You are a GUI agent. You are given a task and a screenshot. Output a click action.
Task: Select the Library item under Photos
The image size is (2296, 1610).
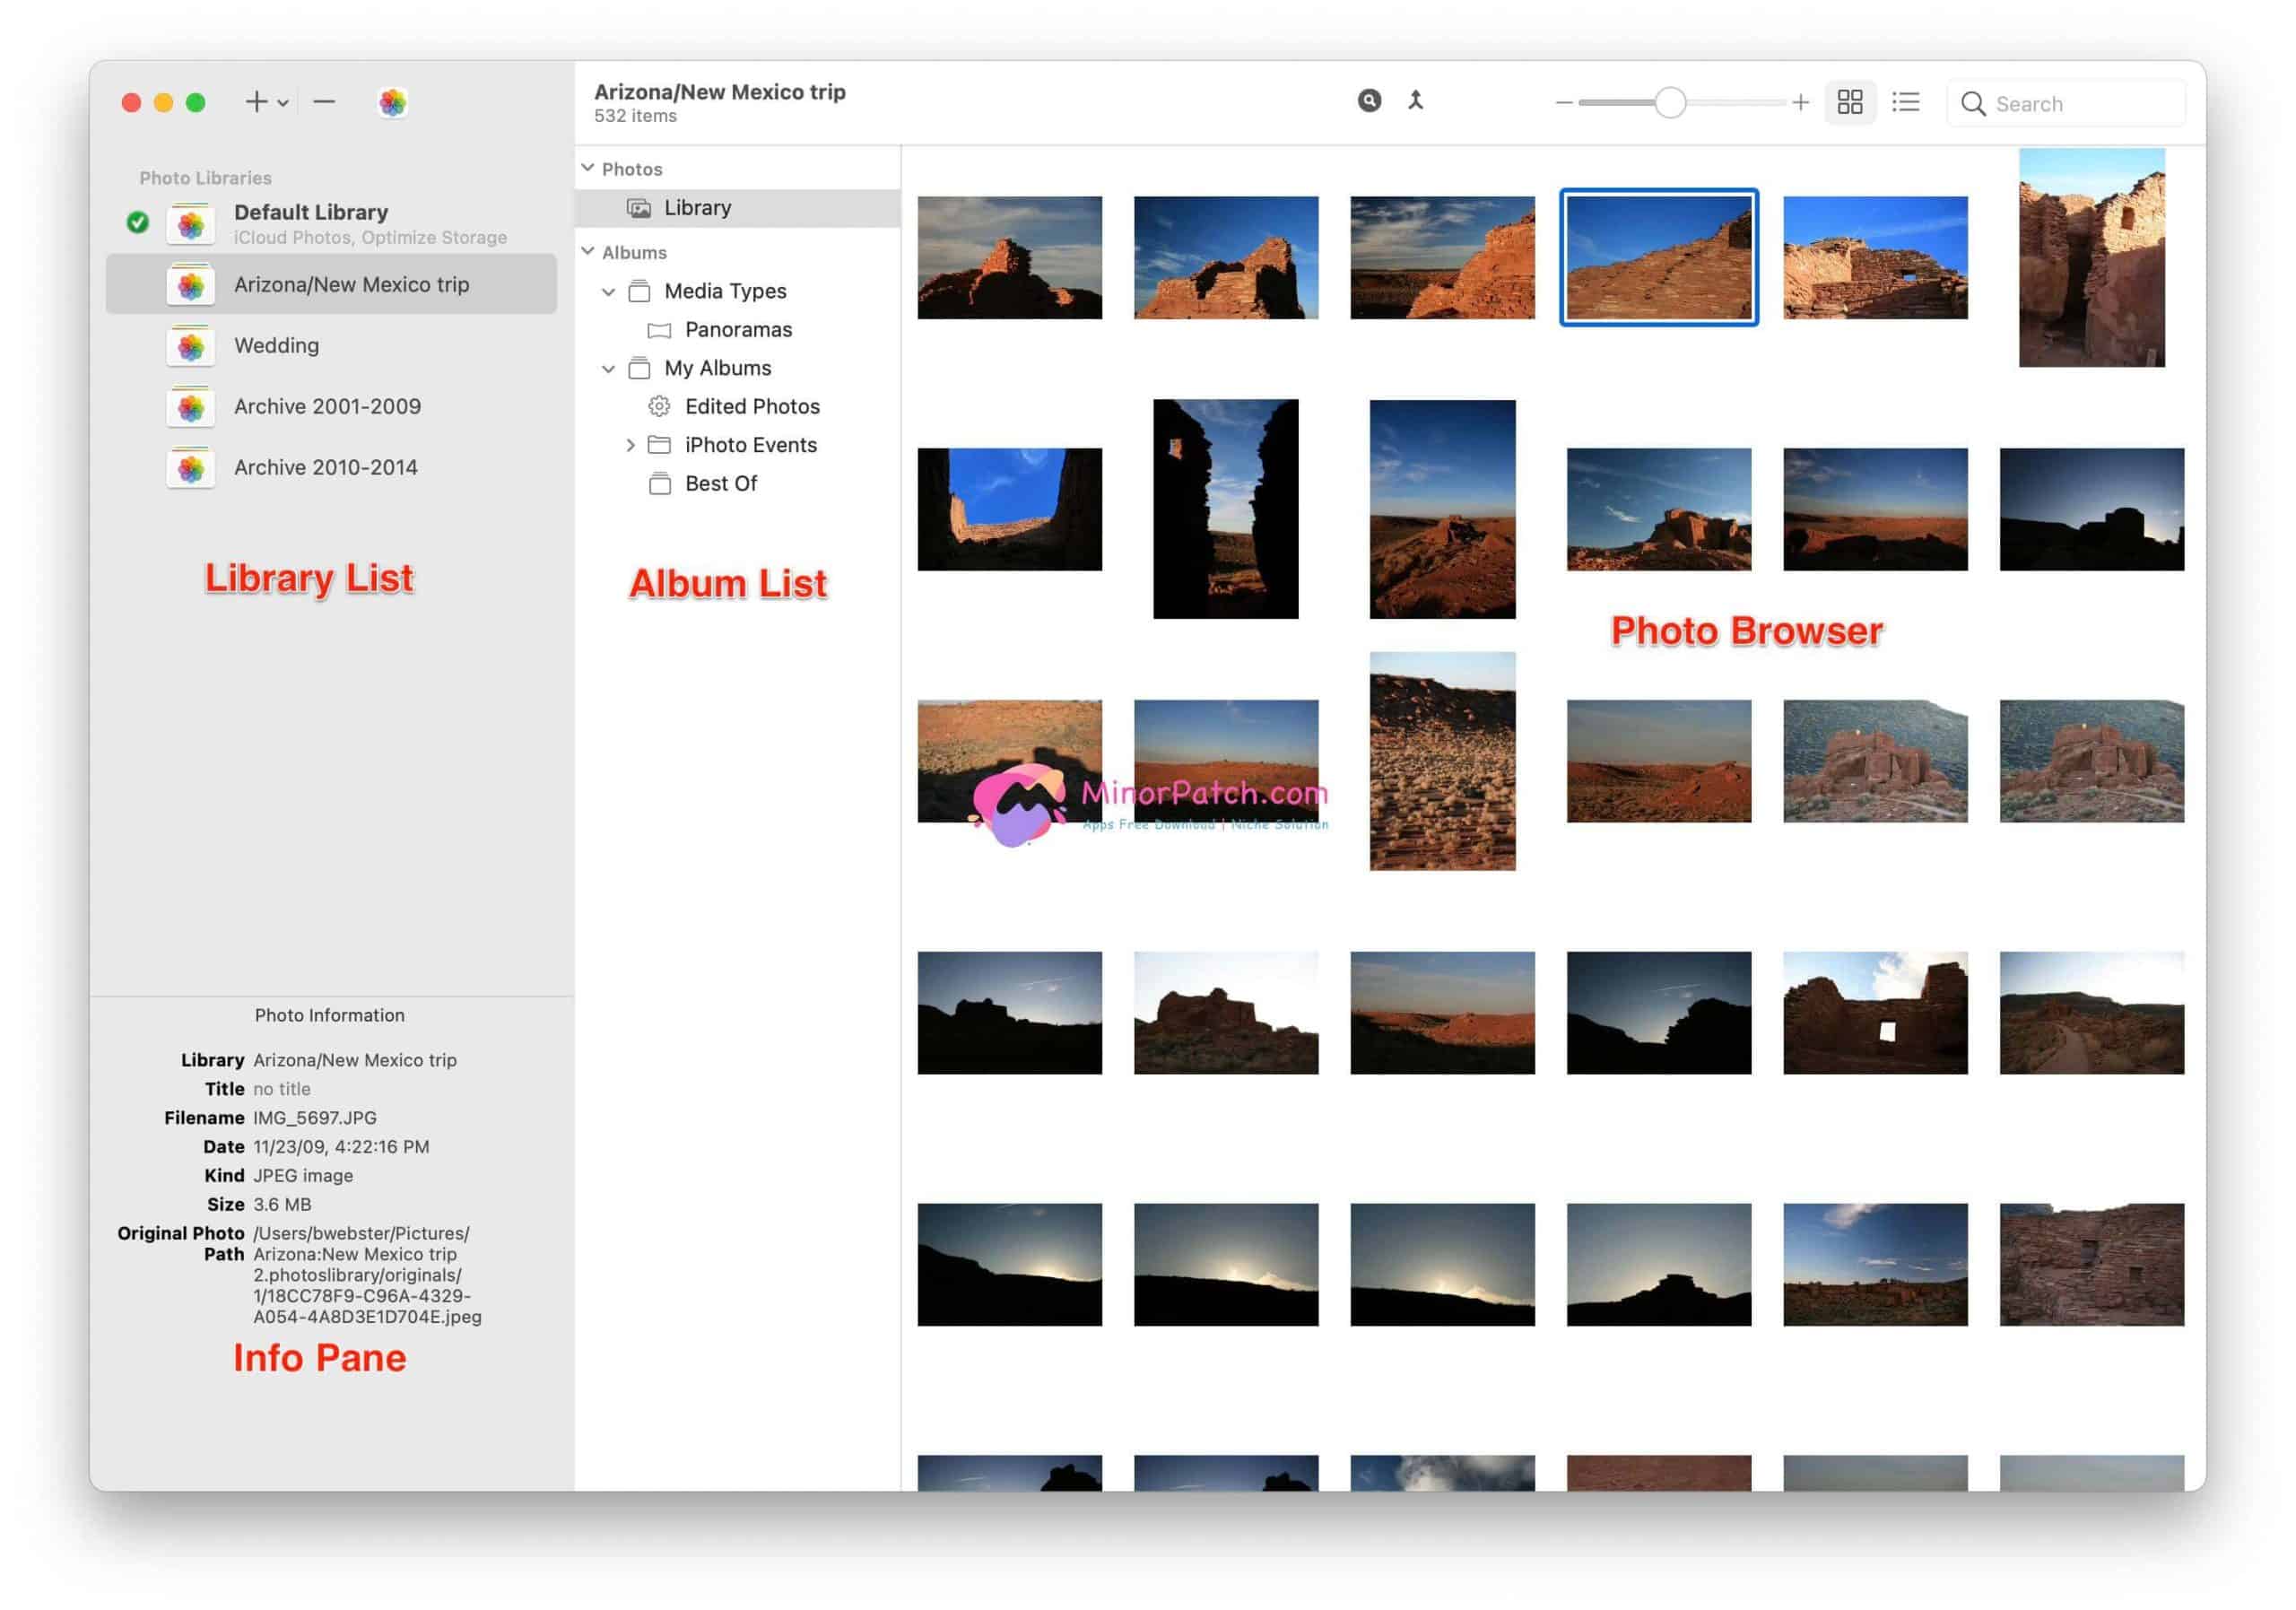(698, 207)
